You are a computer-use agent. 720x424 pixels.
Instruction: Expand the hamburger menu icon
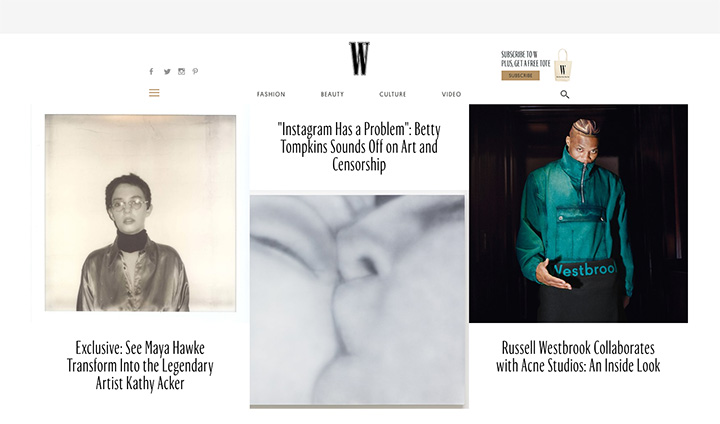[x=154, y=93]
